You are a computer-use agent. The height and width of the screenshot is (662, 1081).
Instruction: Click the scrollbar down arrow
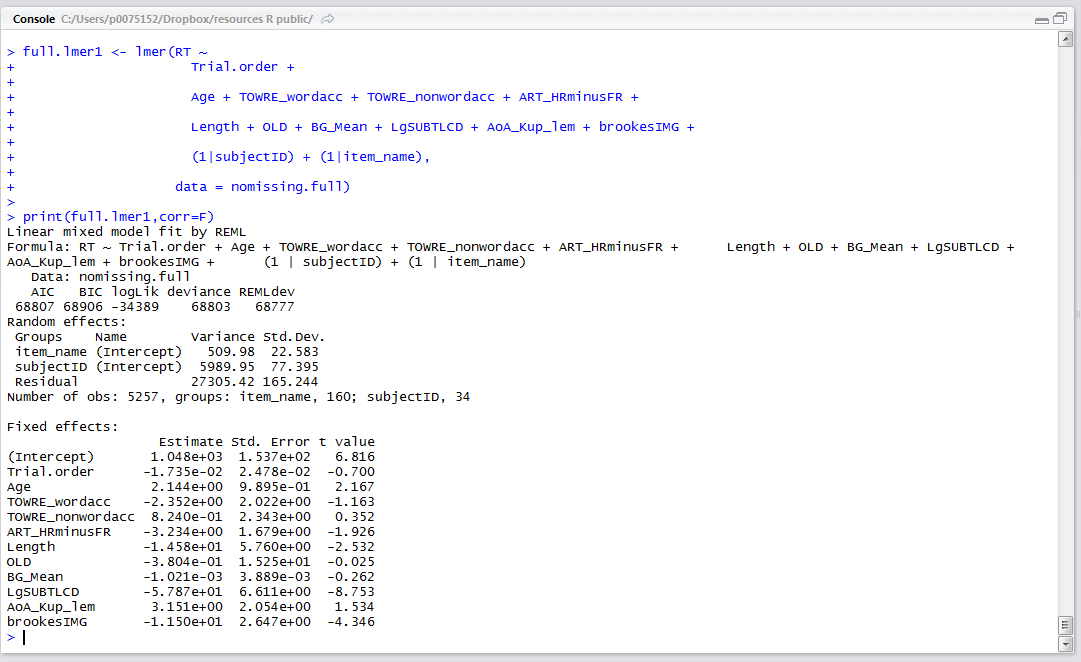tap(1066, 641)
